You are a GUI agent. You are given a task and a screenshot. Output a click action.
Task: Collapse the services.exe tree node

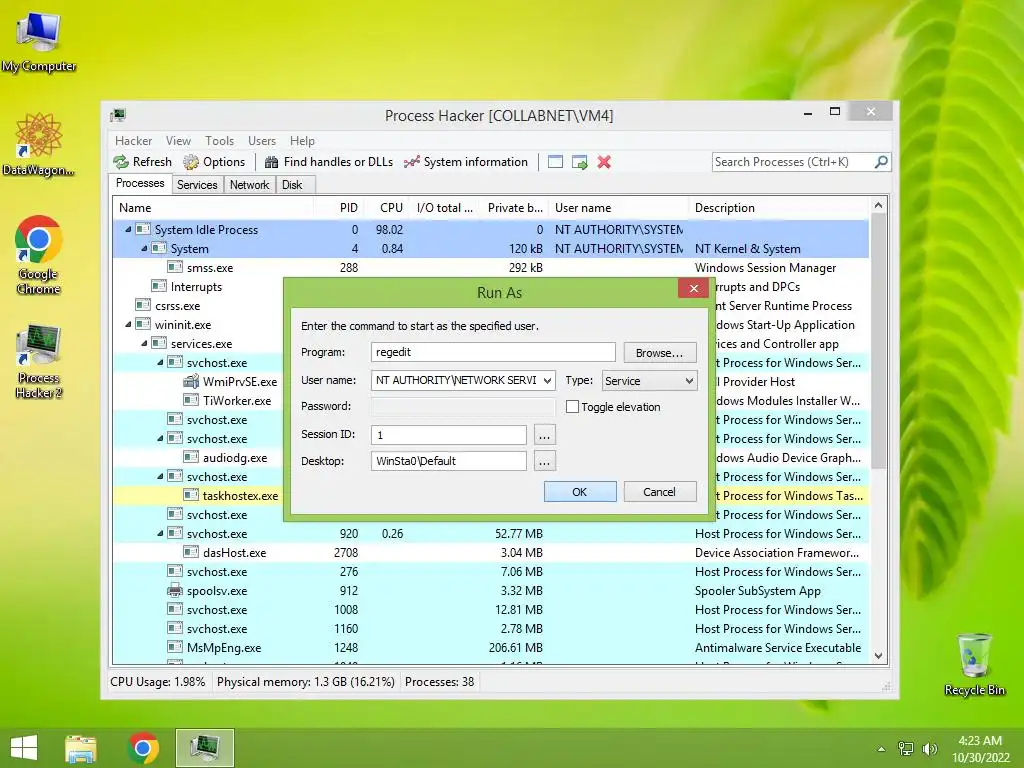[144, 344]
